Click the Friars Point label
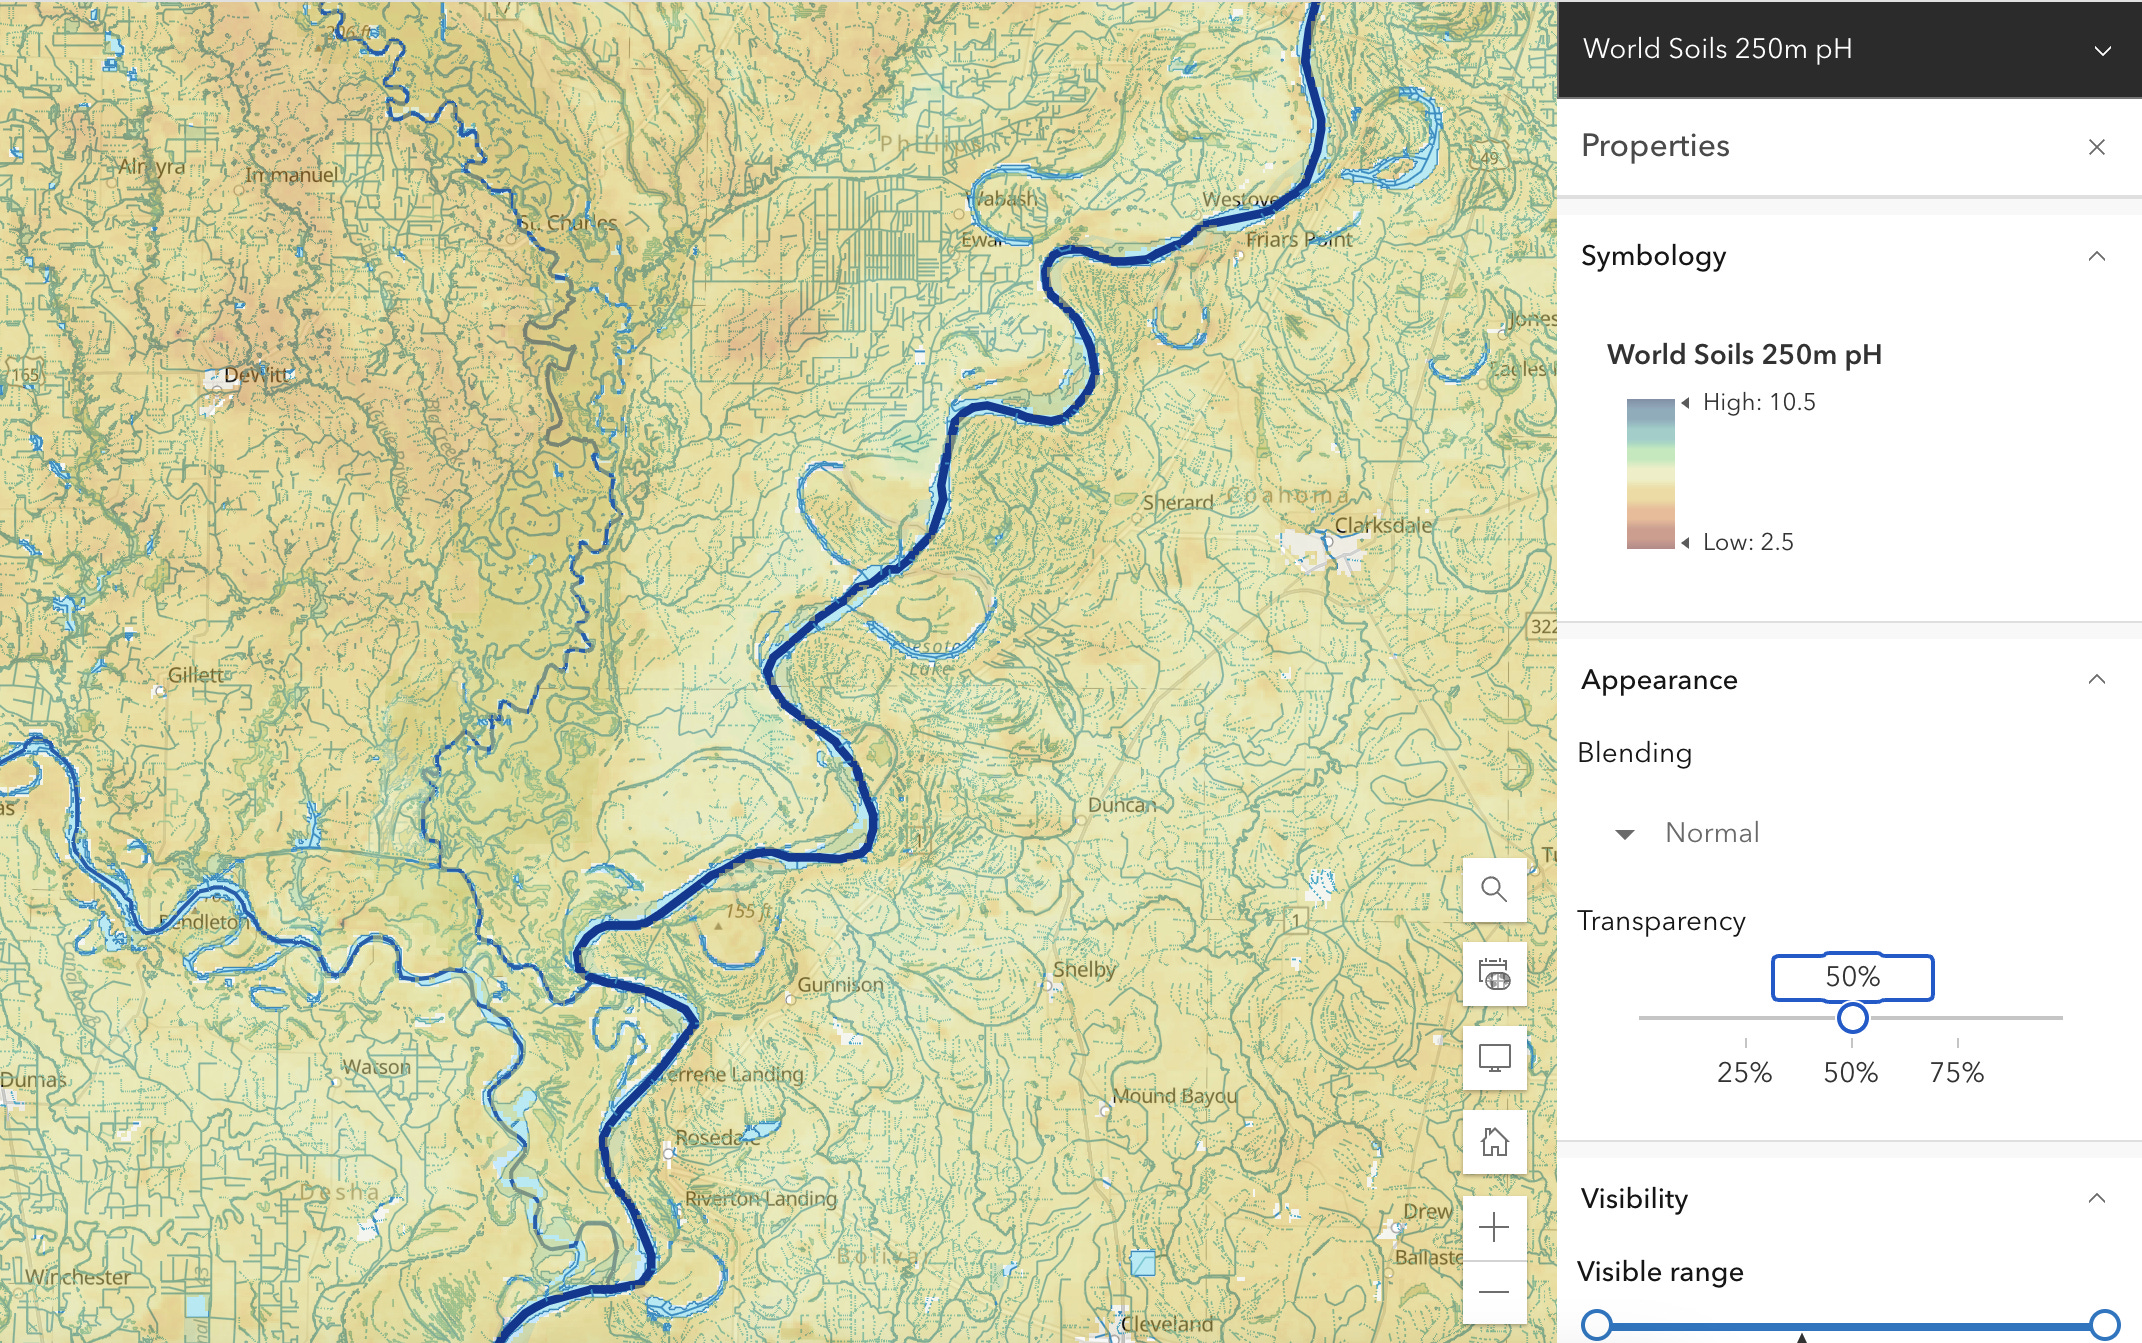The height and width of the screenshot is (1343, 2142). pos(1298,239)
